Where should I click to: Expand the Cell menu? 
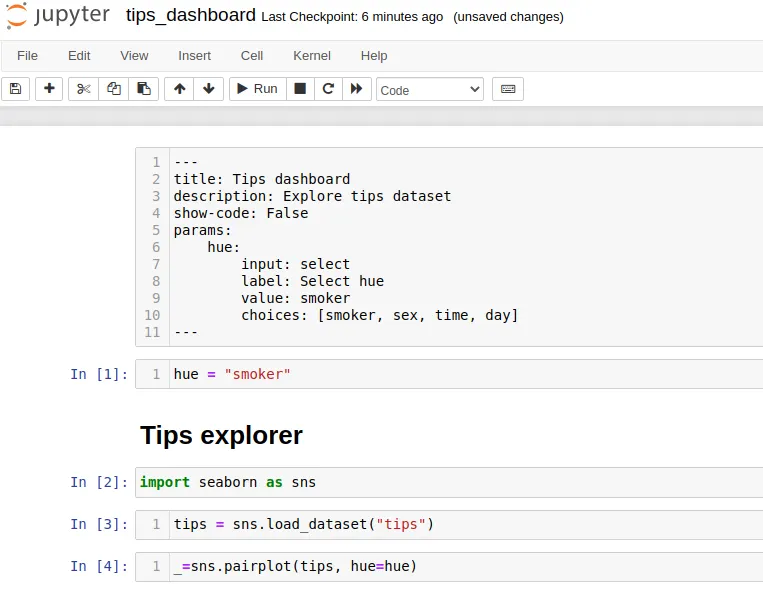click(x=252, y=56)
